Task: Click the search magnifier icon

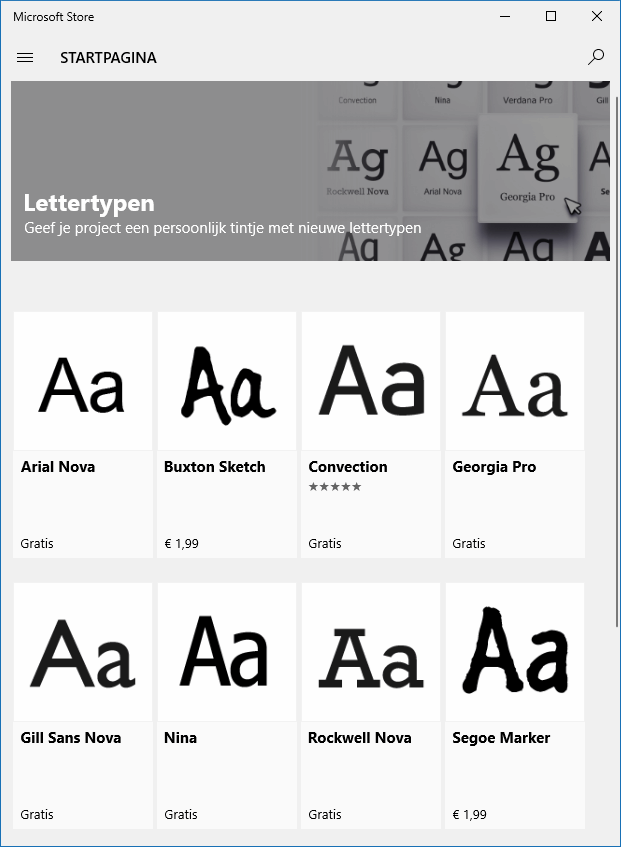Action: (596, 57)
